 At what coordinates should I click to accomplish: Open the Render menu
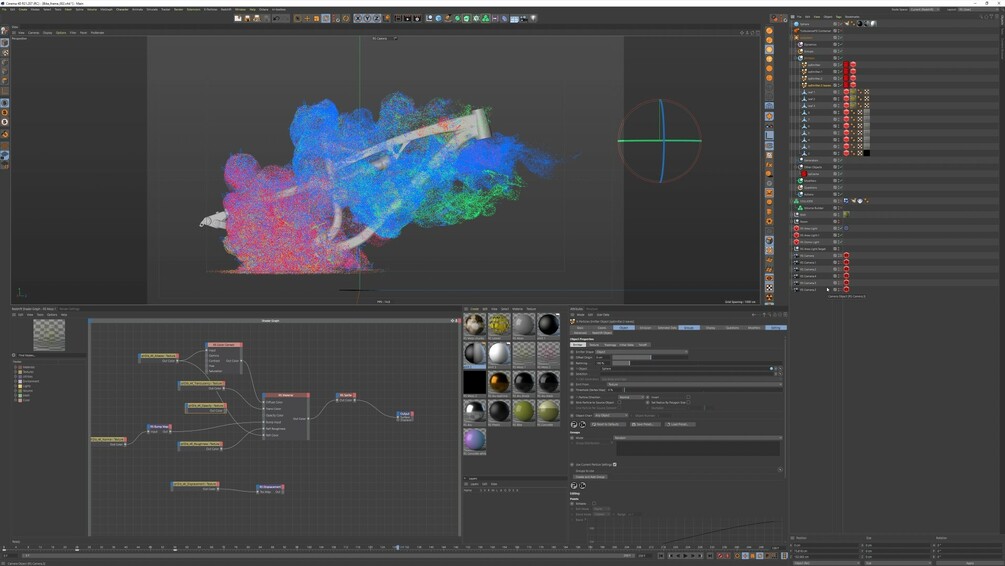178,10
